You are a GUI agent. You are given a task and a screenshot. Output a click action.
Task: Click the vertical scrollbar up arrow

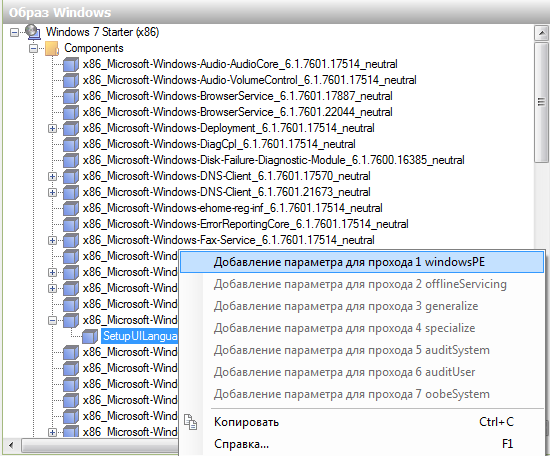(x=541, y=33)
